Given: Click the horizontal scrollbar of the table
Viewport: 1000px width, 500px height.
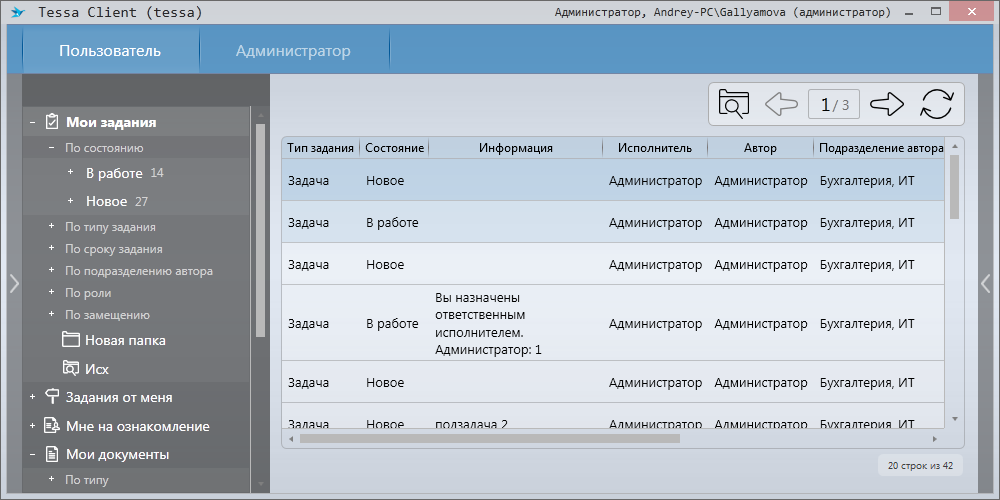Looking at the screenshot, I should 490,438.
